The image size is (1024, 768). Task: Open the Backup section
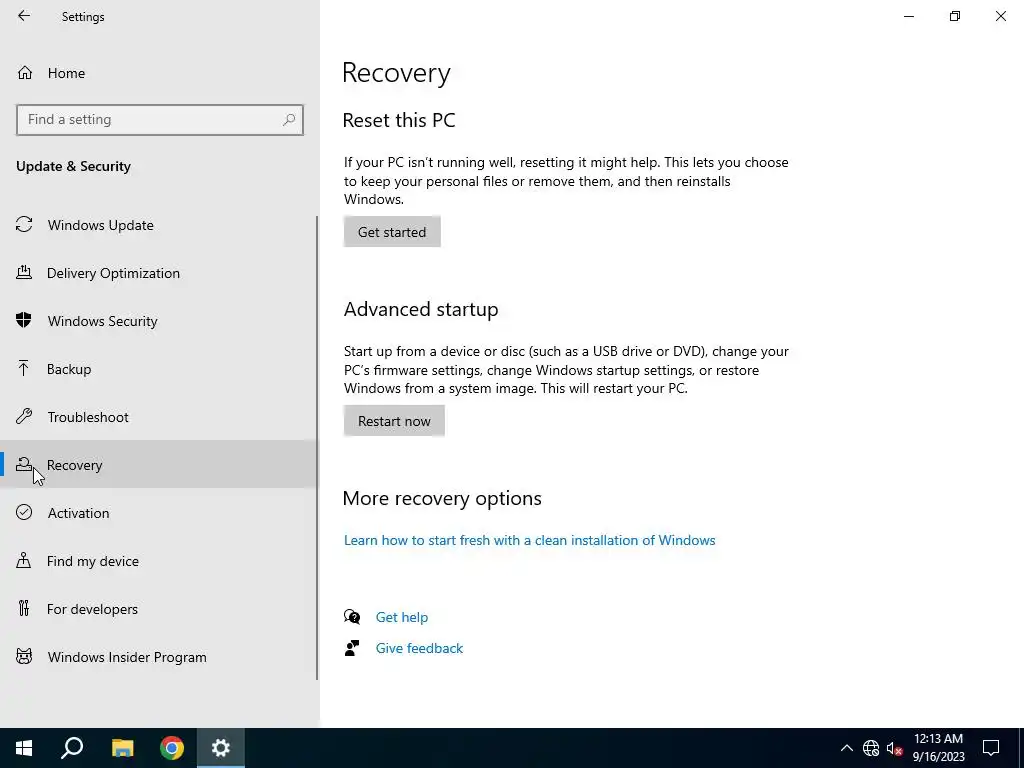point(69,369)
